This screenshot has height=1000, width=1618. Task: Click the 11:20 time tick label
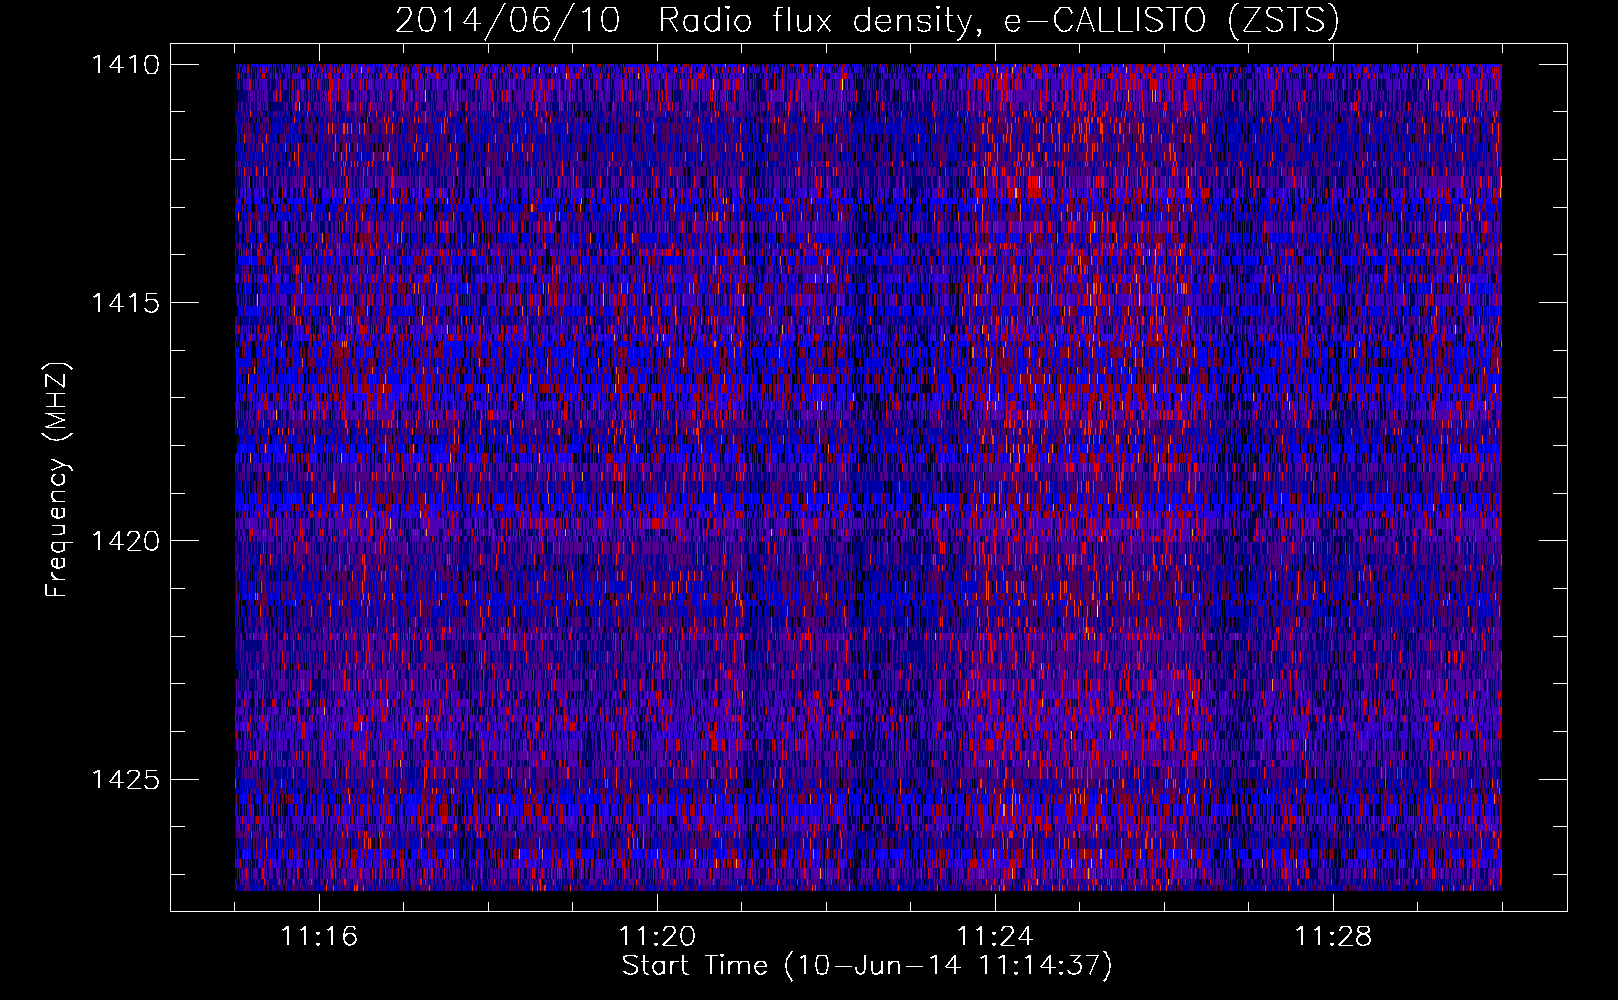point(657,937)
